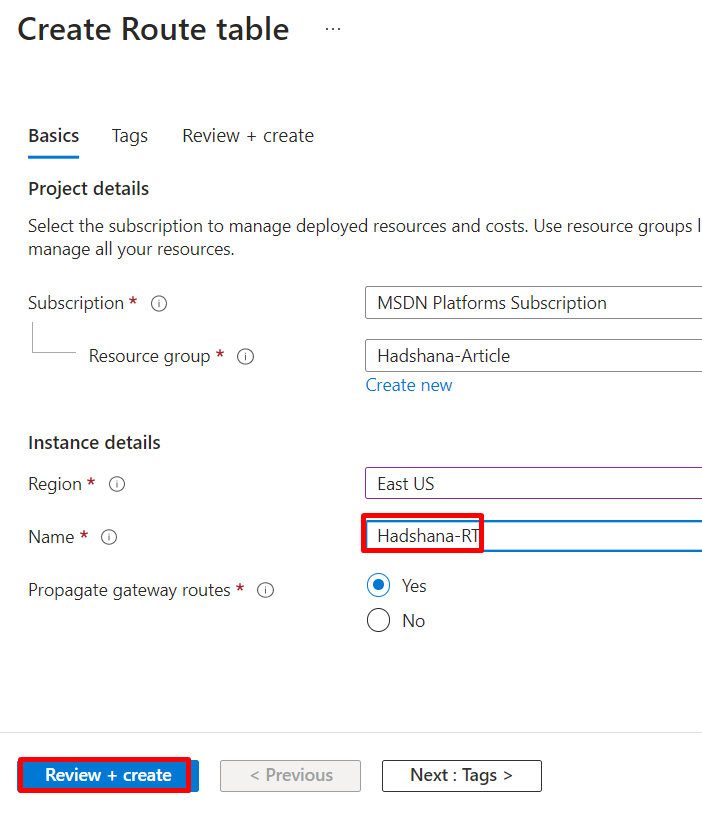Click the info icon next to Resource group
The height and width of the screenshot is (816, 702).
pyautogui.click(x=245, y=356)
